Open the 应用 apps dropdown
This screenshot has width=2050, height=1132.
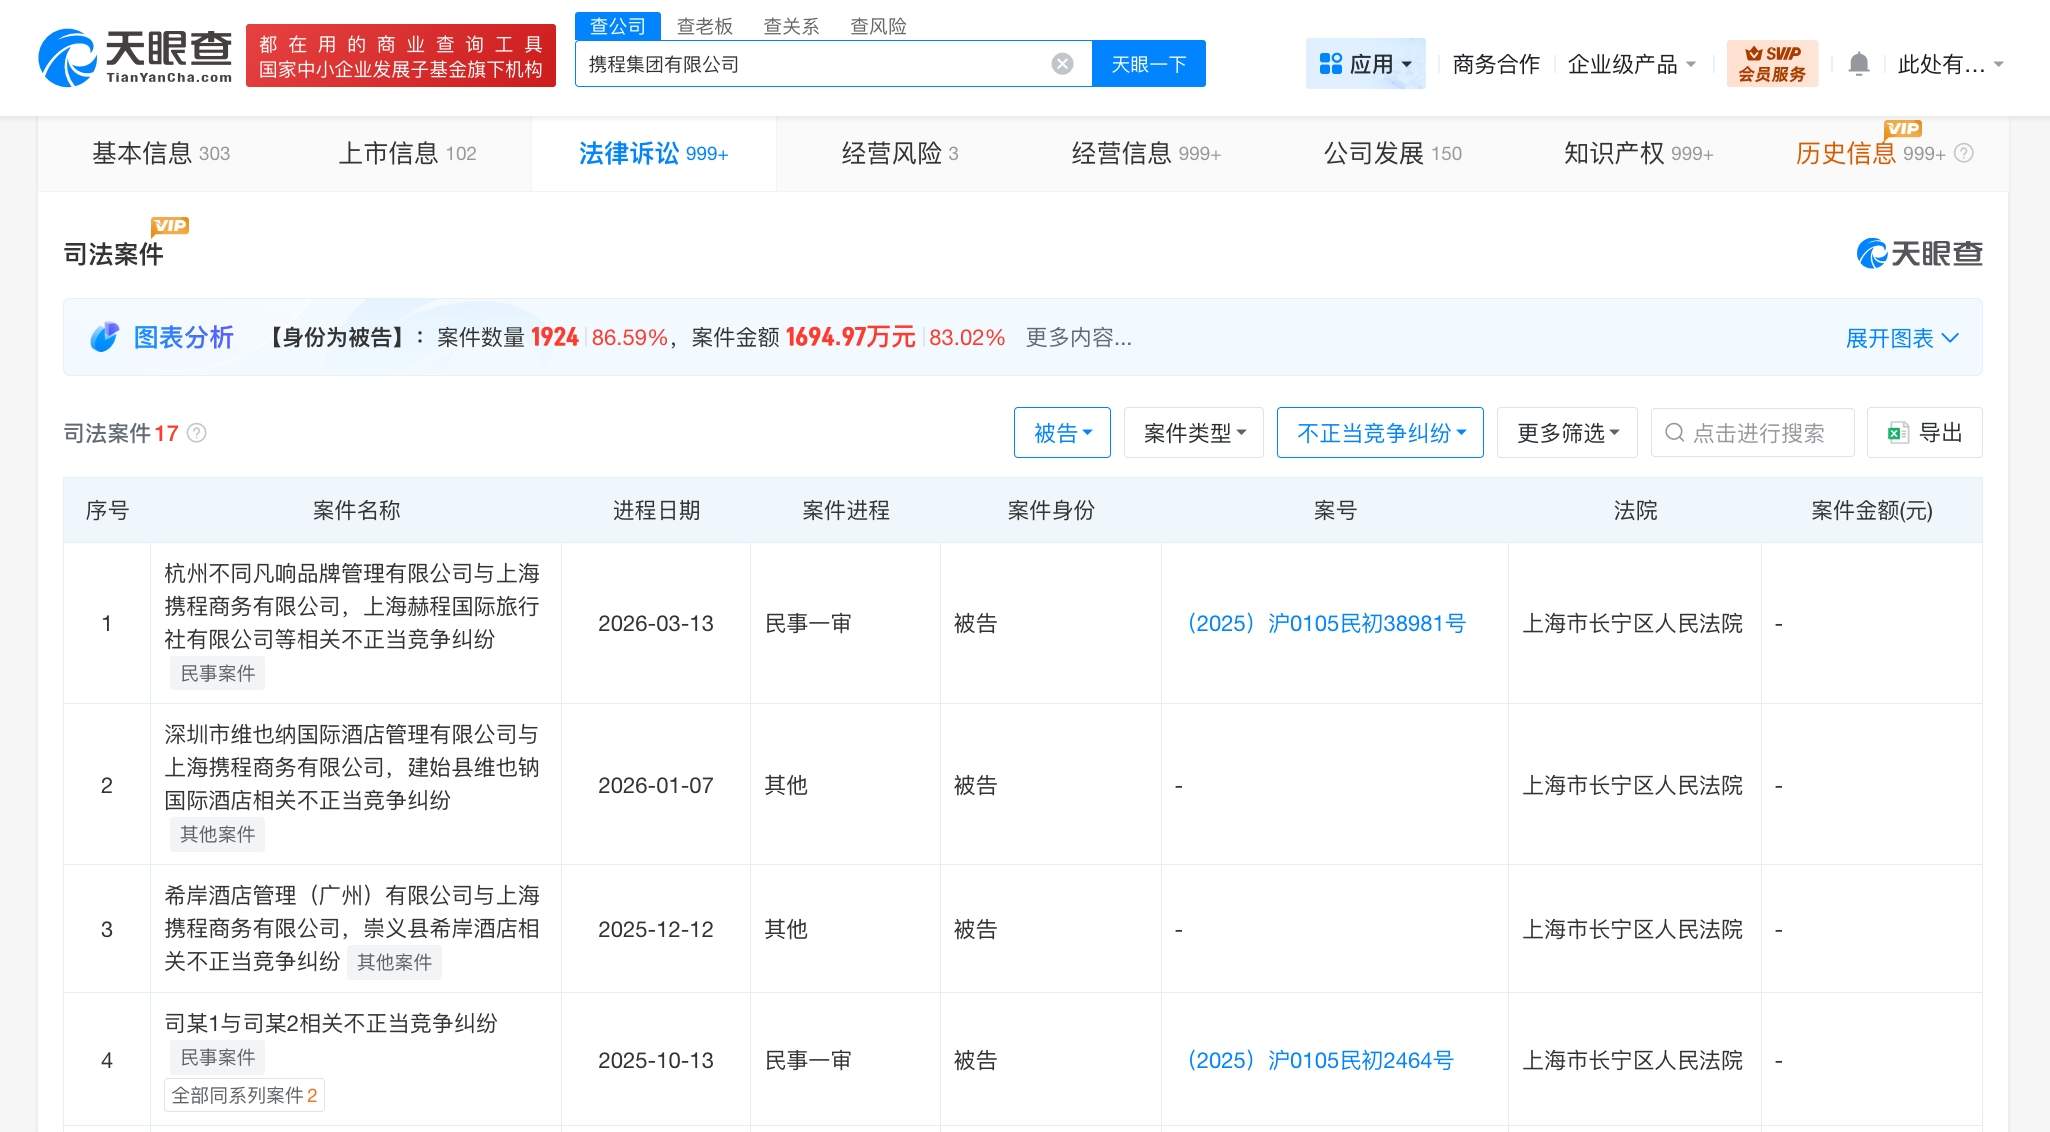point(1365,64)
